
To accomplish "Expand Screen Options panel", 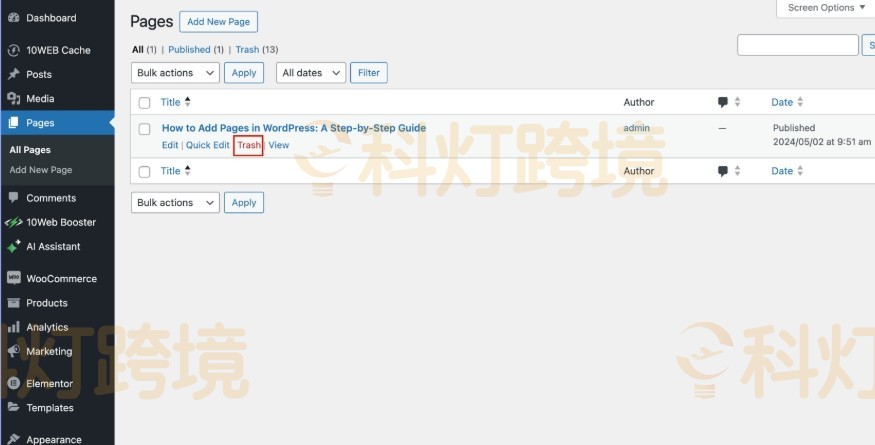I will click(x=826, y=8).
